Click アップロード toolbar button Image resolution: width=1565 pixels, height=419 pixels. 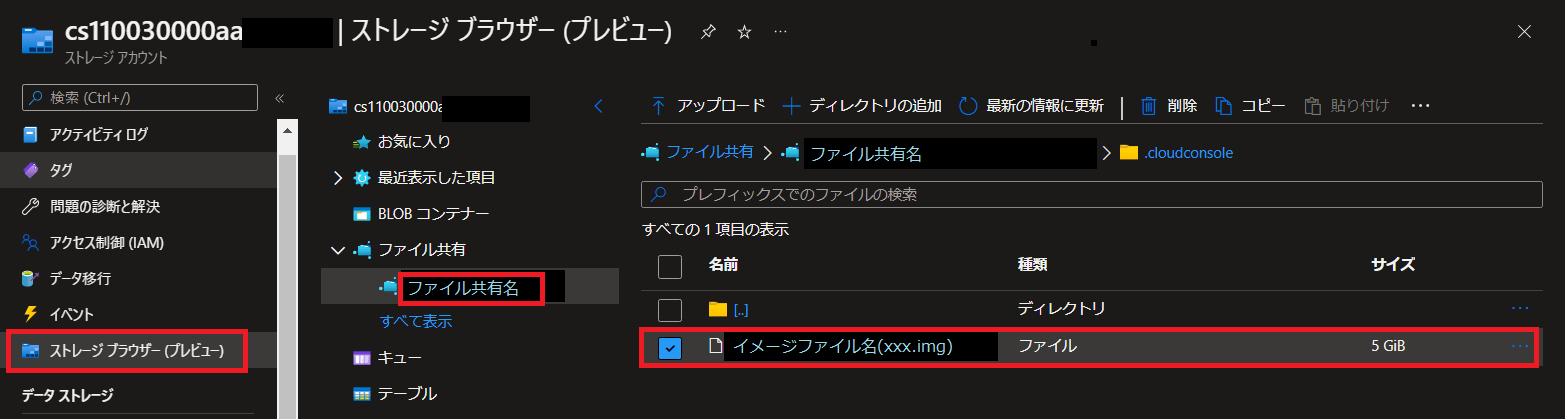[x=708, y=105]
